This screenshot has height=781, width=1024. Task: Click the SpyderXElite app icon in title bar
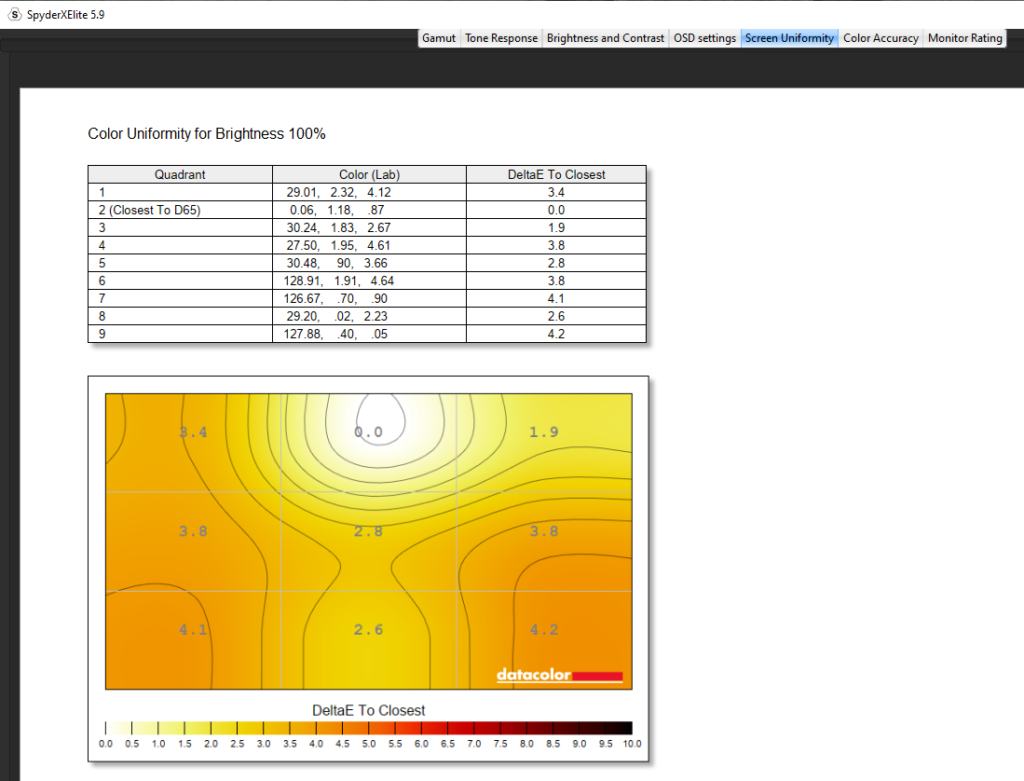pos(14,14)
